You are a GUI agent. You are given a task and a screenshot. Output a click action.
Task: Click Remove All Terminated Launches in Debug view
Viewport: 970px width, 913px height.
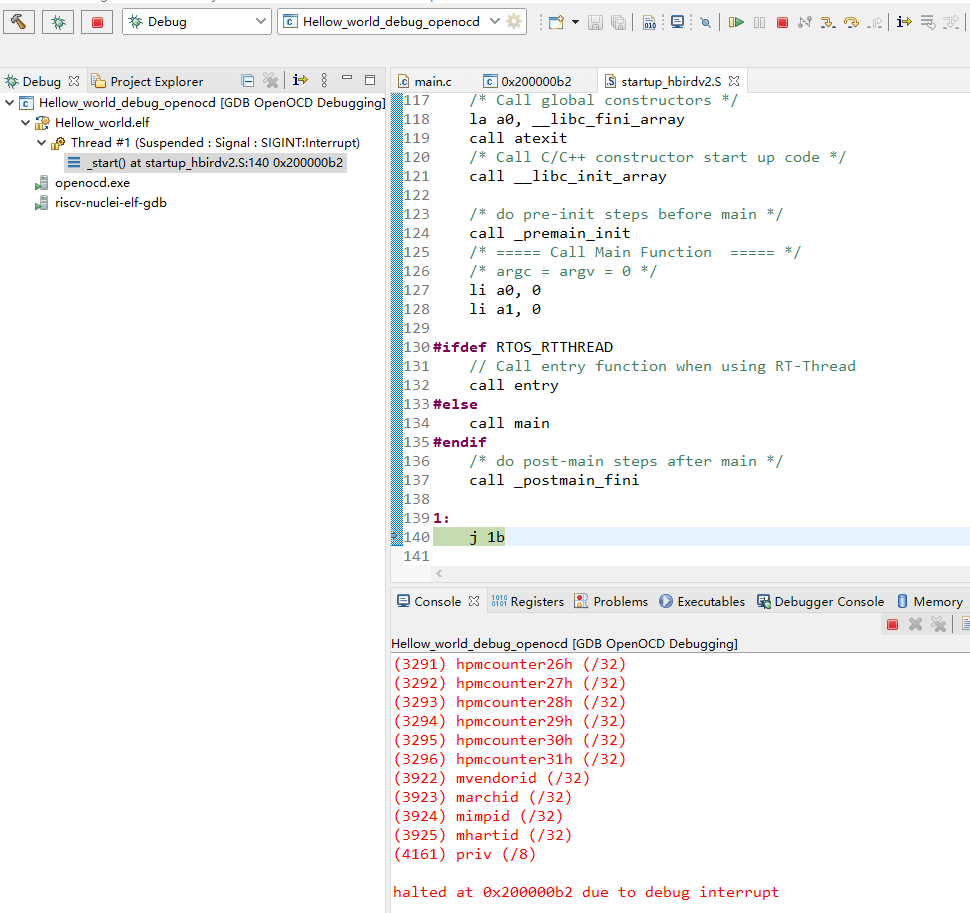point(270,80)
